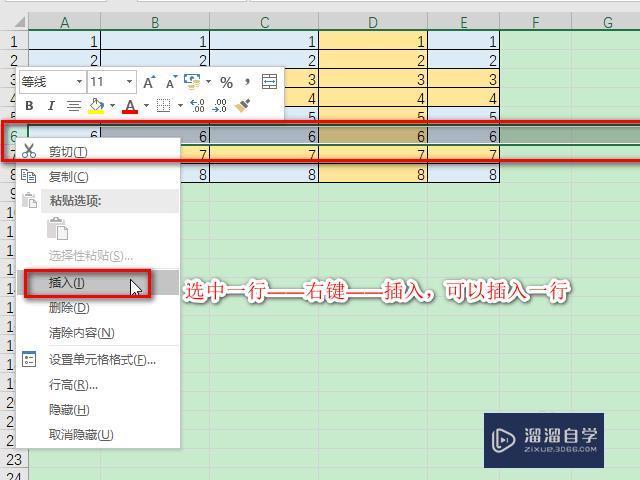Click the increase font size icon

click(x=149, y=82)
